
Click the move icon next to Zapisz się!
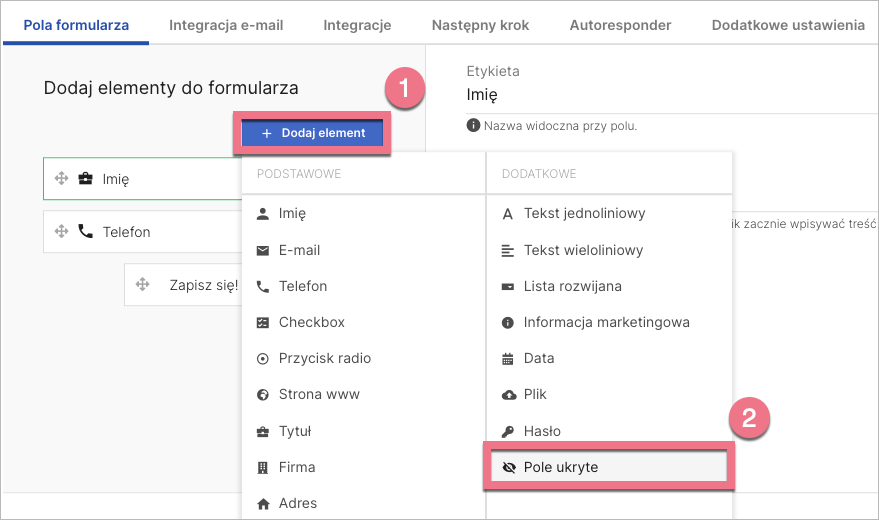(x=141, y=285)
